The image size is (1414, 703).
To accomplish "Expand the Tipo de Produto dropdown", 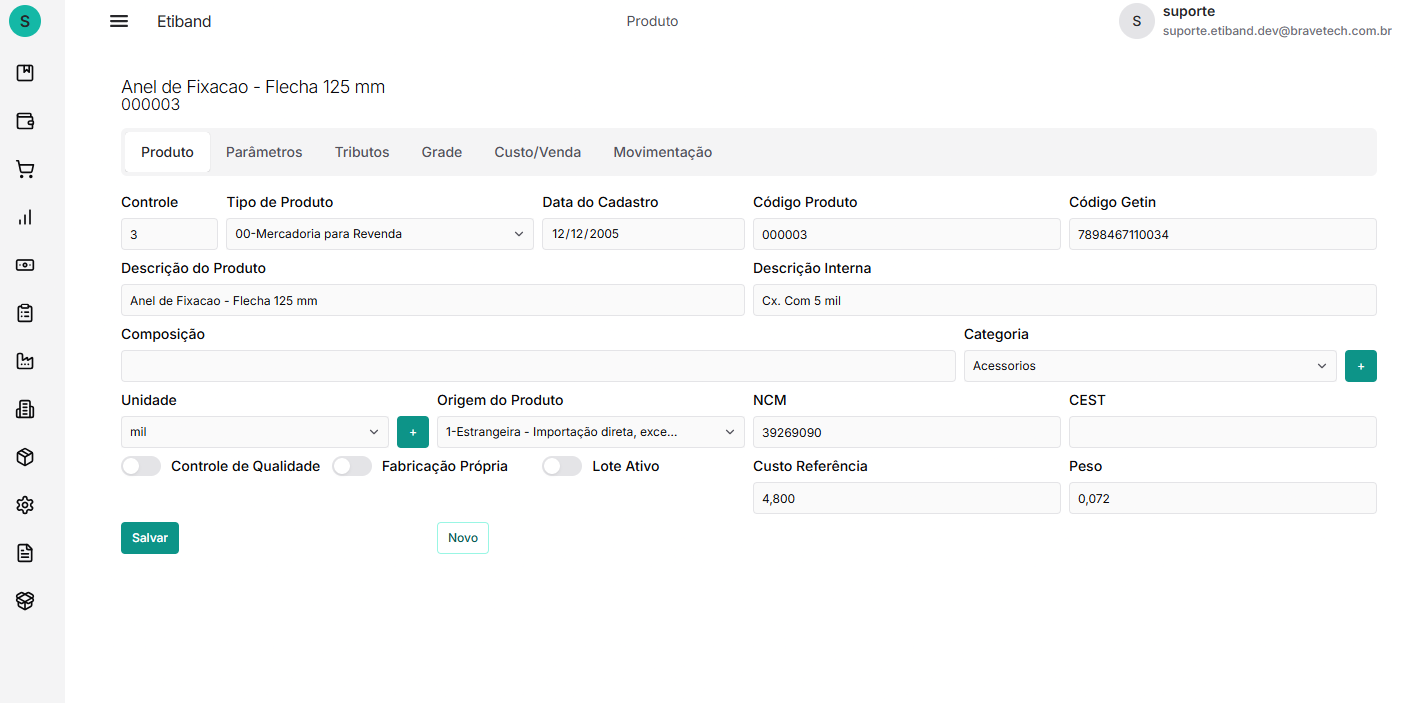I will coord(379,234).
